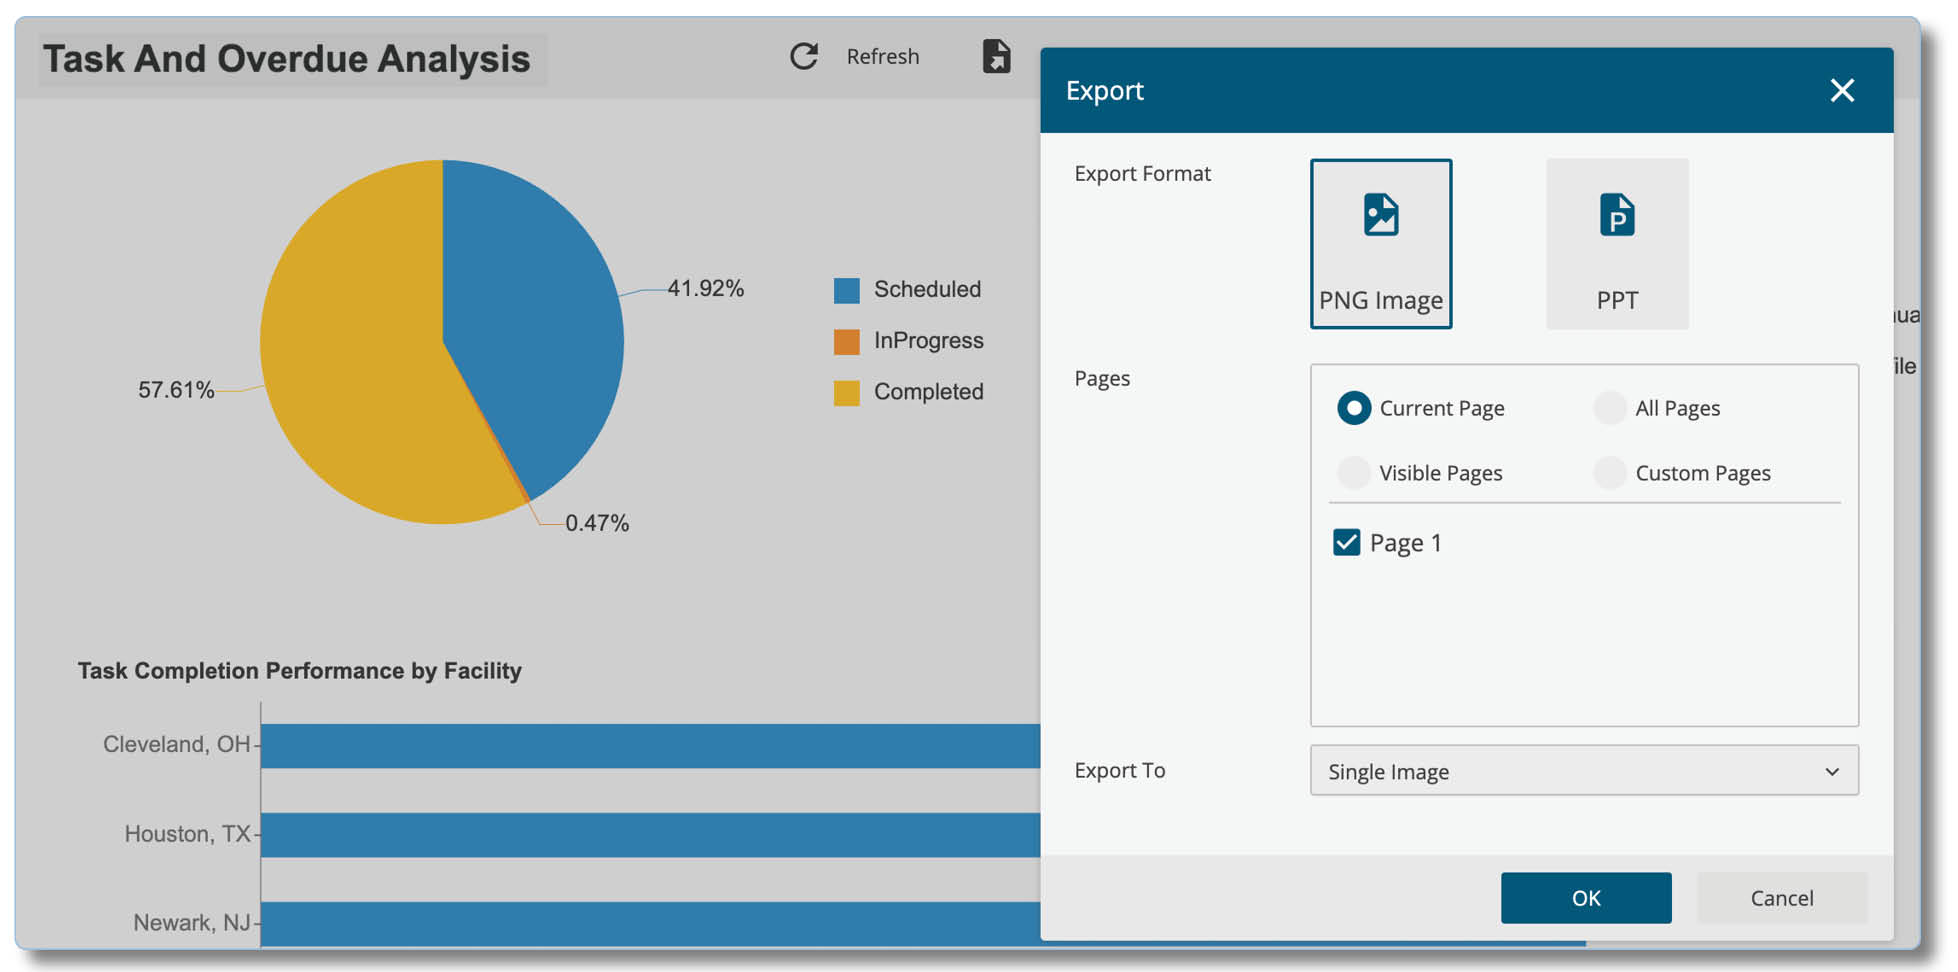Confirm export with the OK button
This screenshot has height=972, width=1958.
click(1586, 898)
